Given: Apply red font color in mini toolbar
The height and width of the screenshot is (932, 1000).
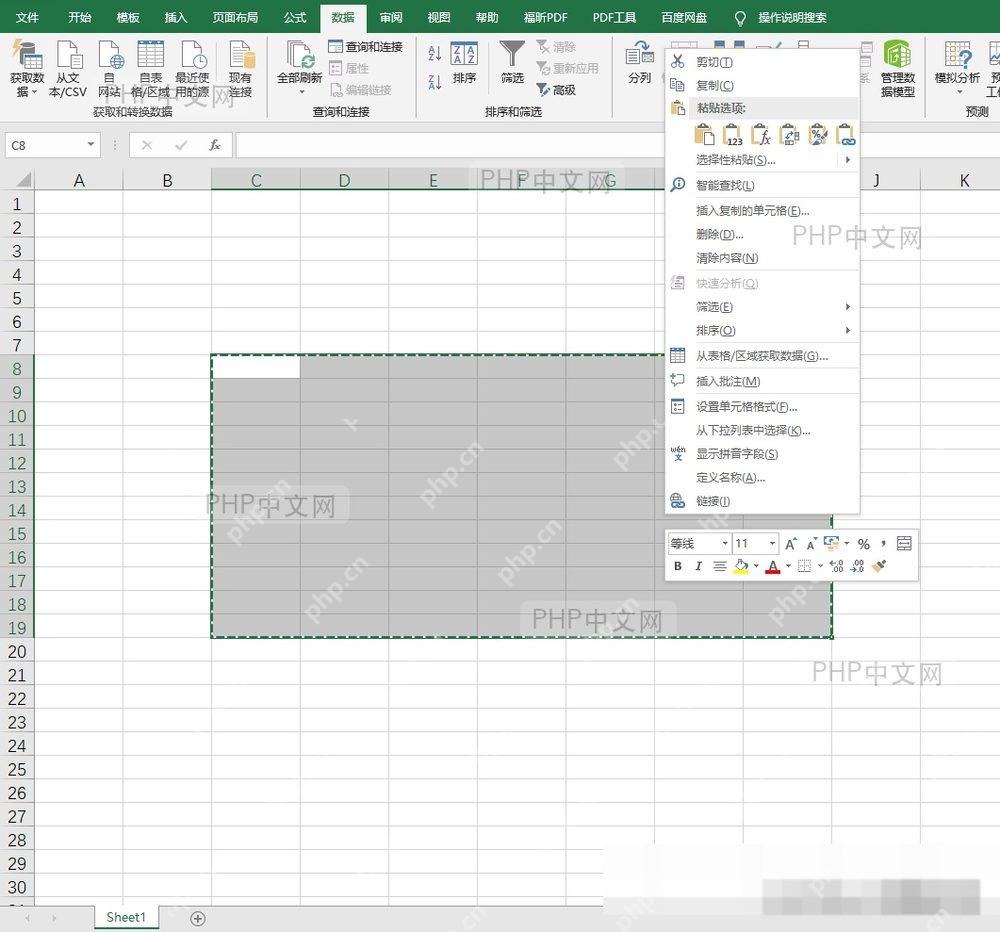Looking at the screenshot, I should (773, 566).
